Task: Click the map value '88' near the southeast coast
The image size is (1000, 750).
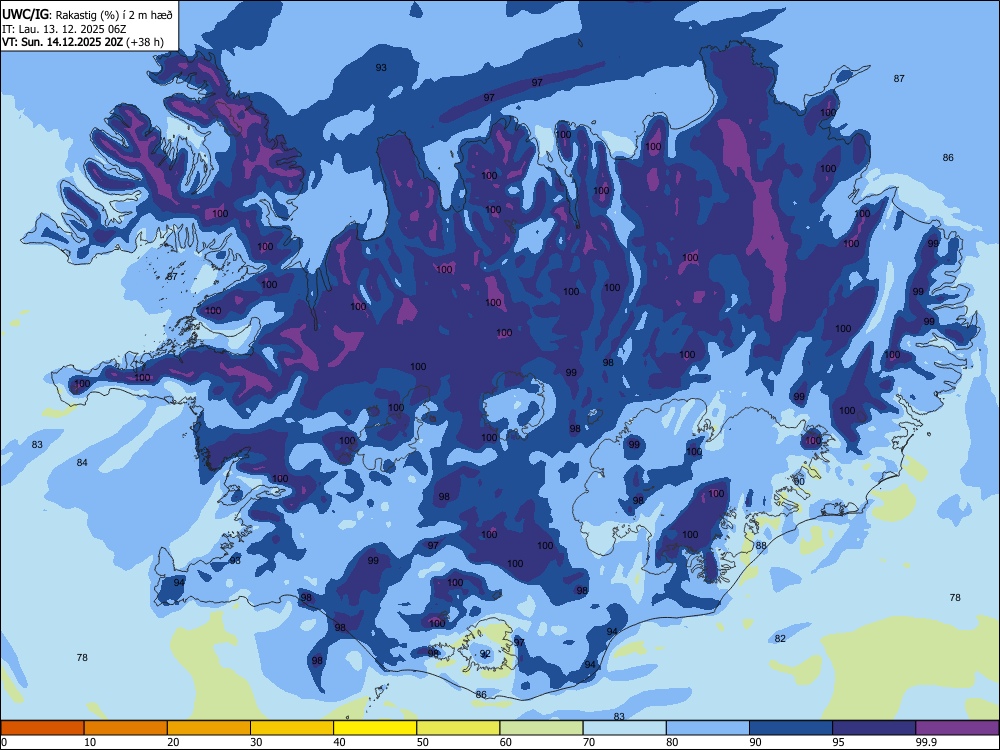Action: pyautogui.click(x=761, y=545)
